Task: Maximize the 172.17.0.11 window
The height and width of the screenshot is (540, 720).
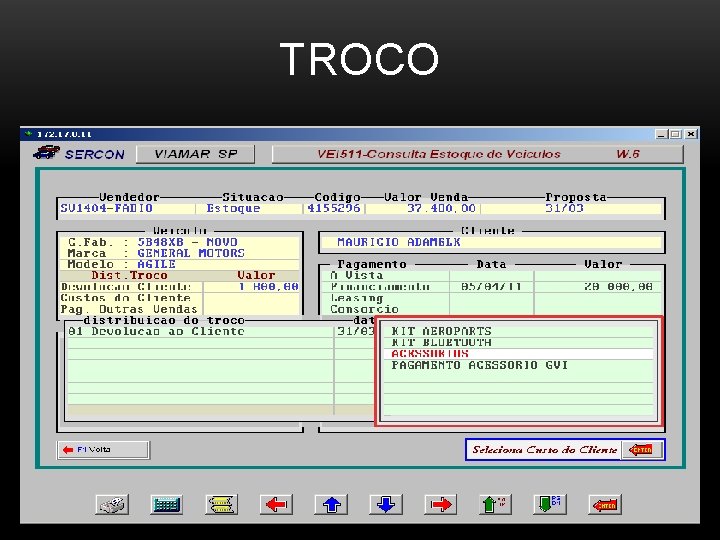Action: tap(675, 134)
